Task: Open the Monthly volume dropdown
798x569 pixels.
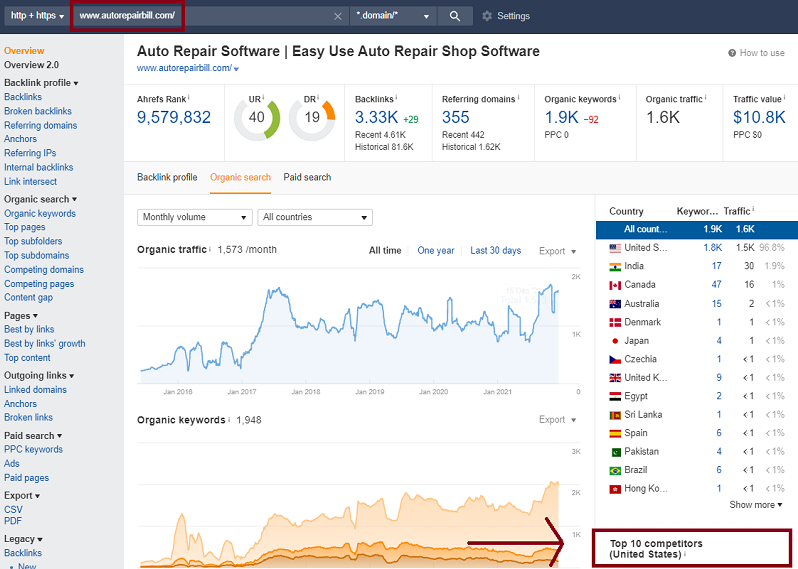Action: coord(194,217)
